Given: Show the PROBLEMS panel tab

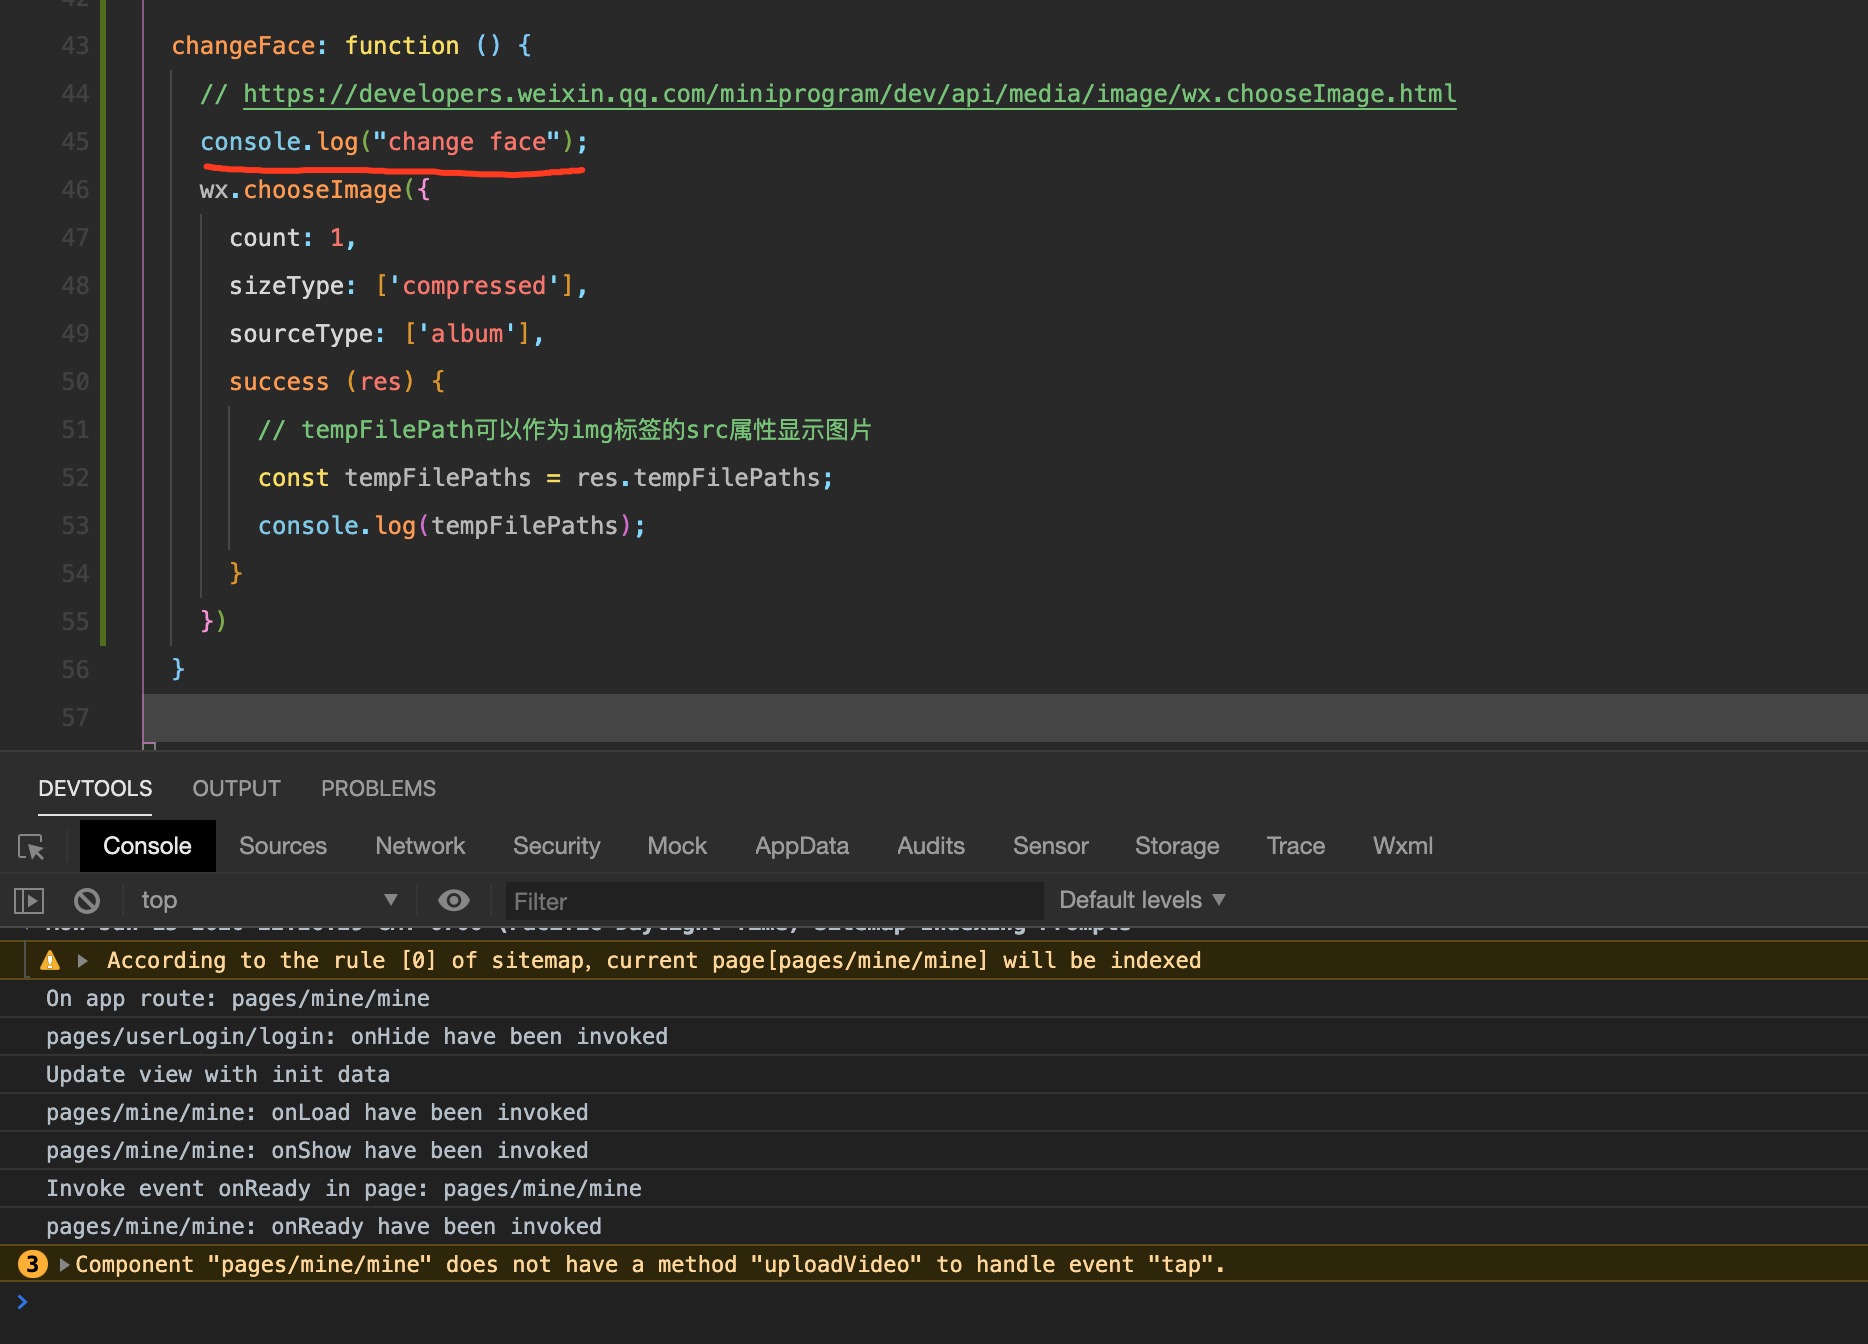Looking at the screenshot, I should coord(378,789).
